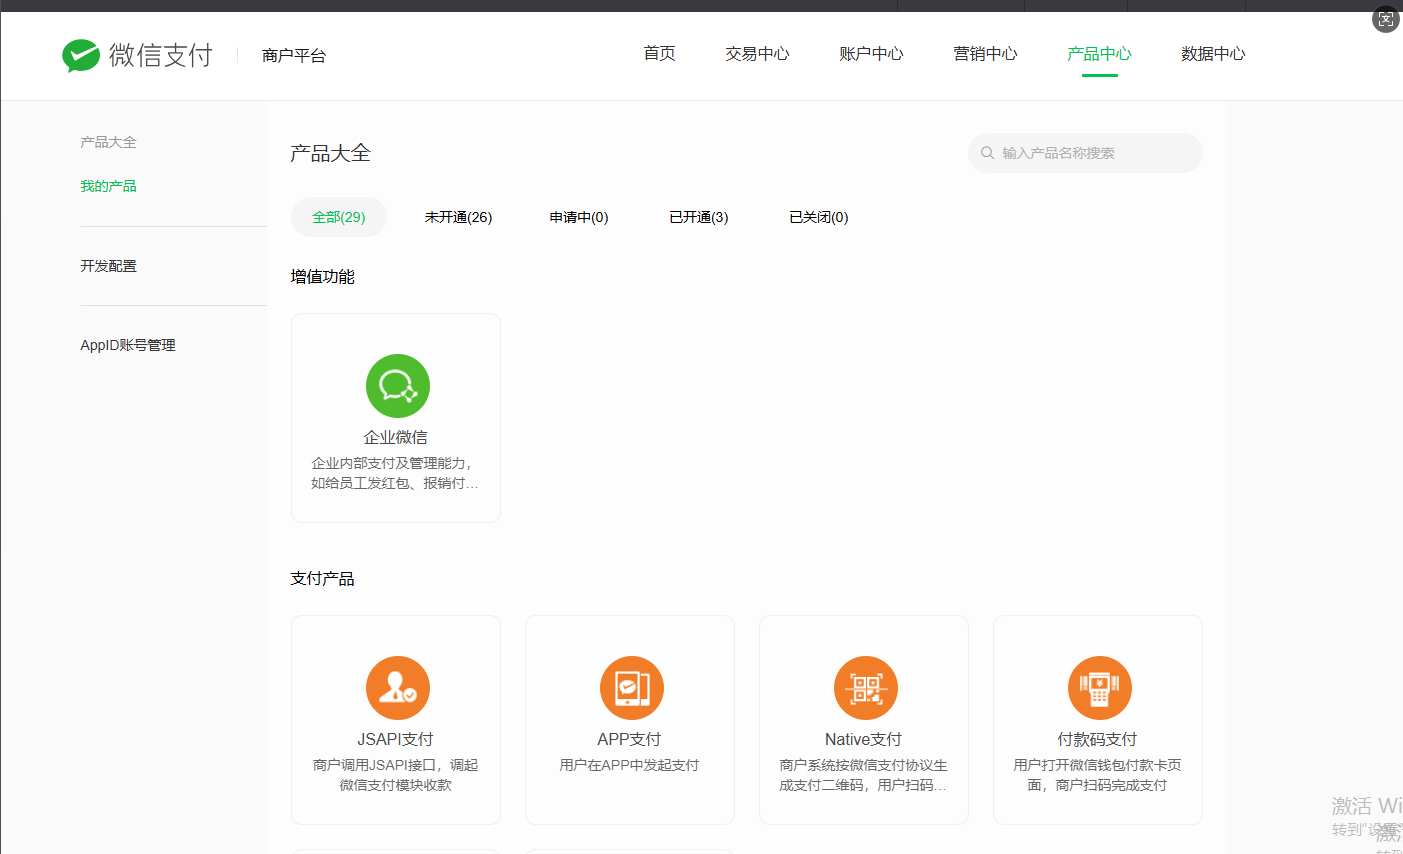The height and width of the screenshot is (854, 1403).
Task: Open the 数据中心 navigation tab
Action: [1213, 54]
